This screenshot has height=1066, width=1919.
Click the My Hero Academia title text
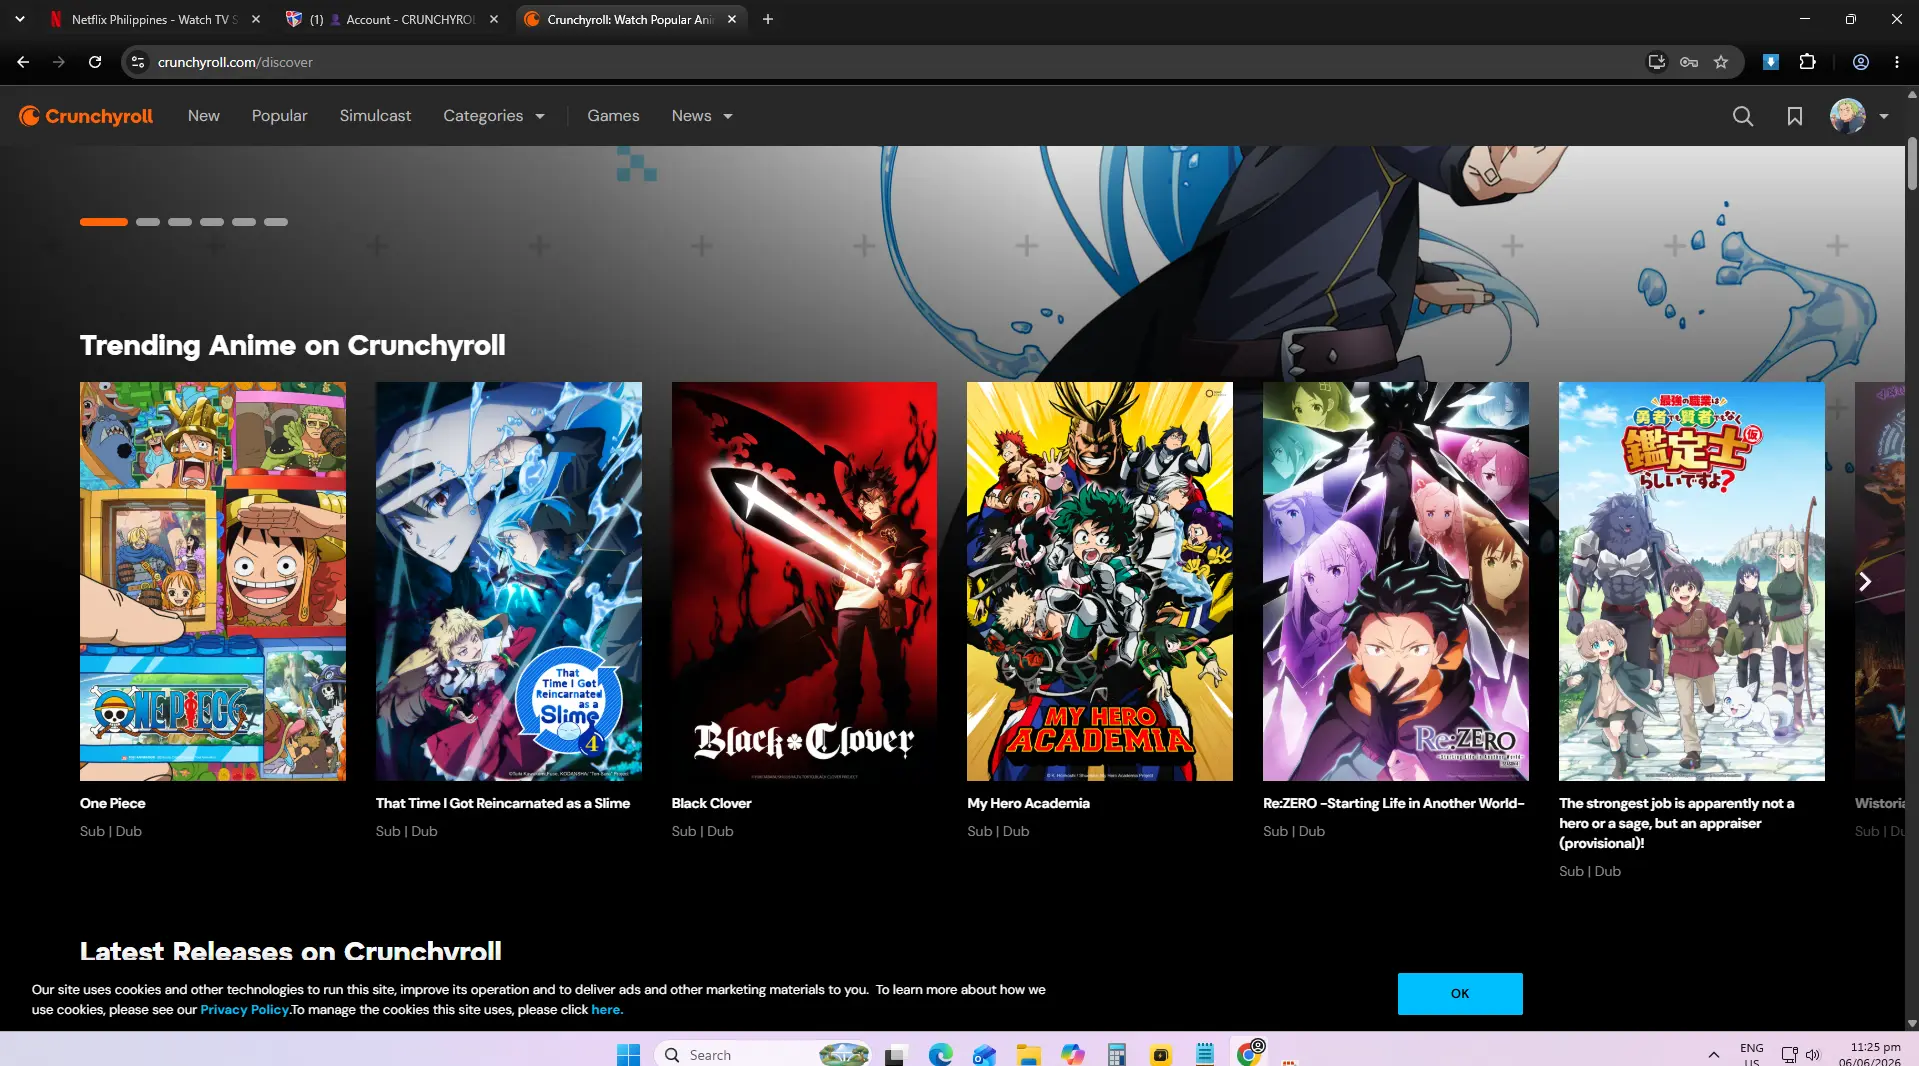click(x=1028, y=803)
